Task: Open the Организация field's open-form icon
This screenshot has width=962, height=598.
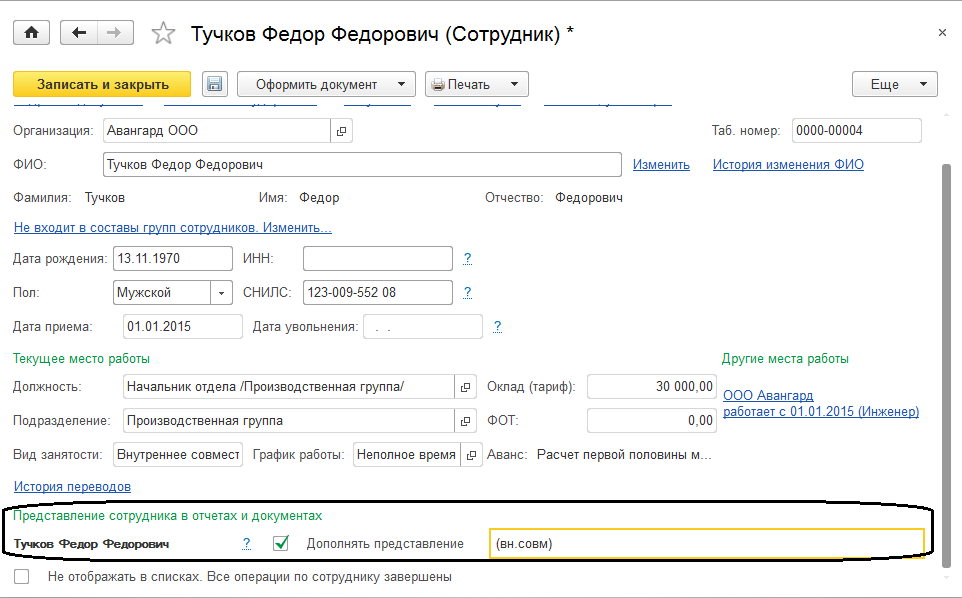Action: 341,131
